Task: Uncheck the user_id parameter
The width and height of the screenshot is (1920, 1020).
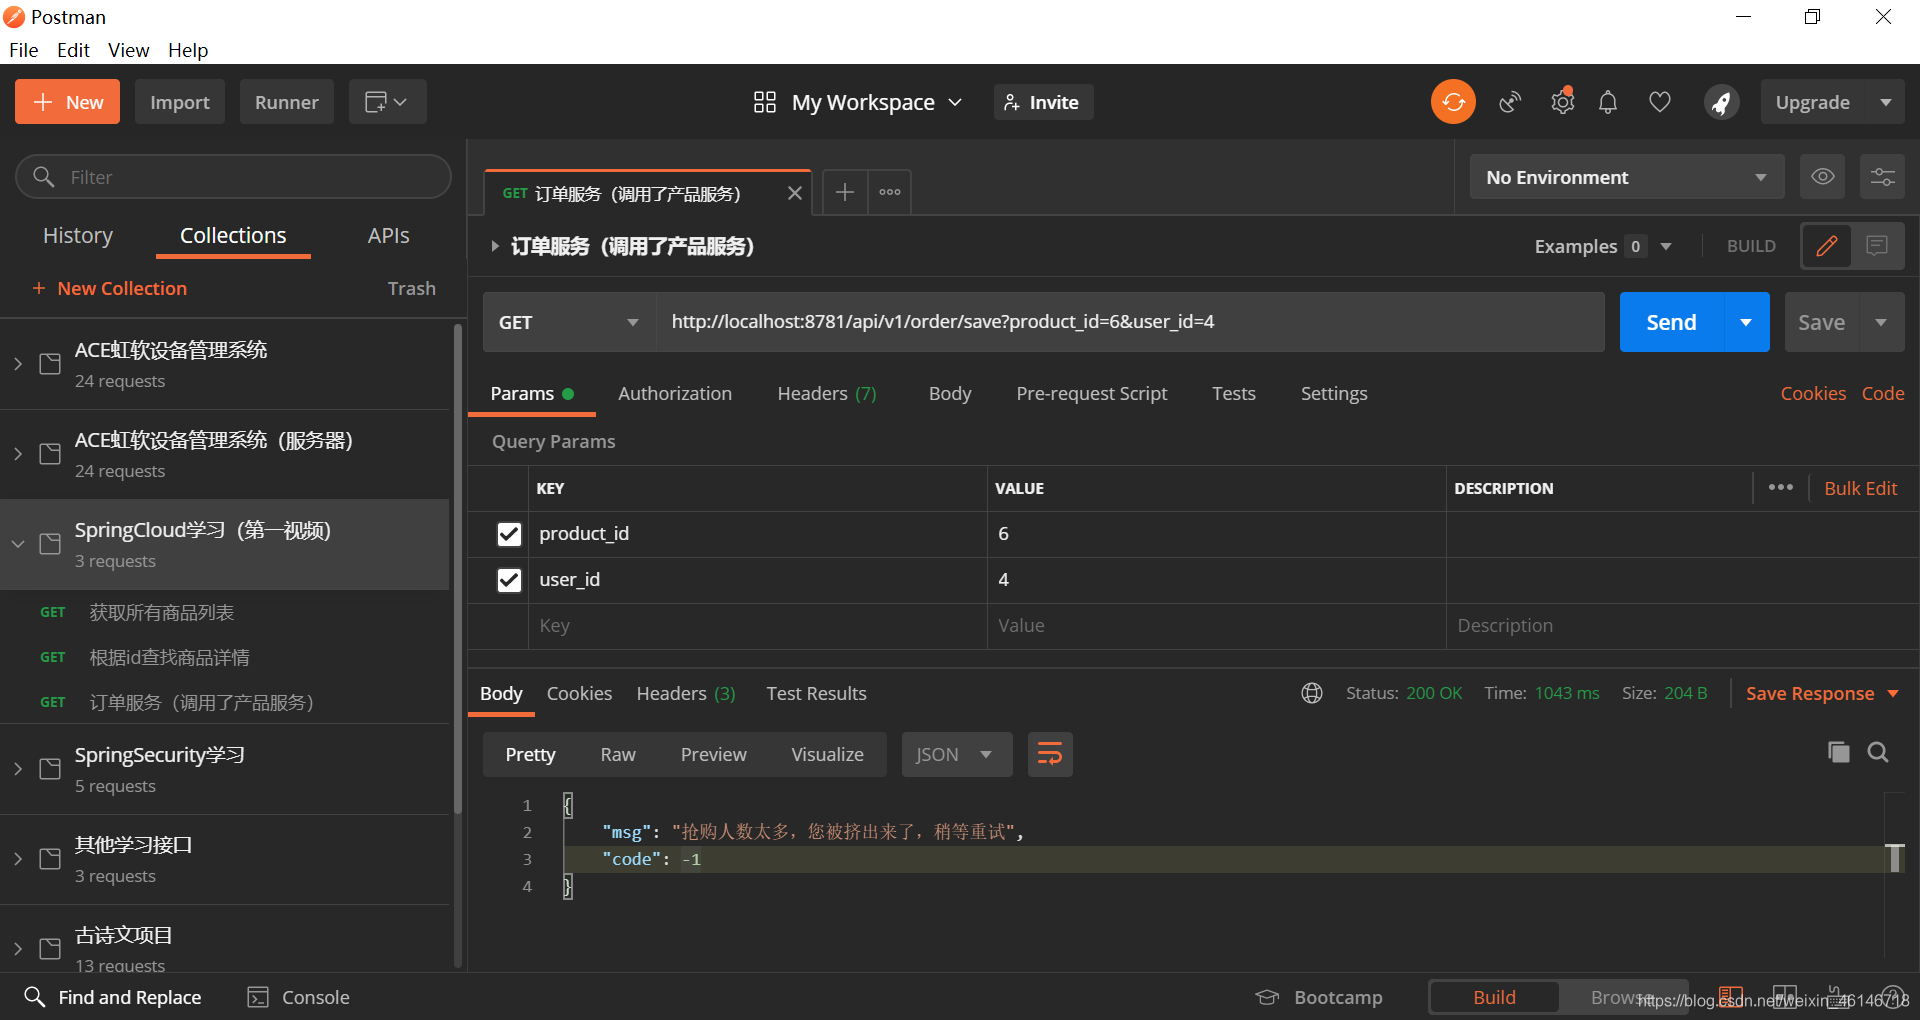Action: (509, 580)
